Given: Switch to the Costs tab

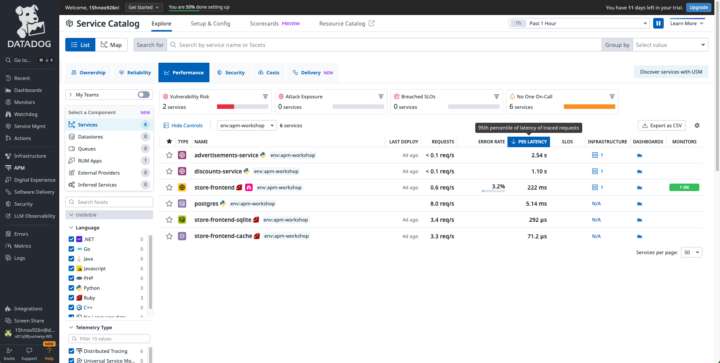Looking at the screenshot, I should click(x=269, y=73).
